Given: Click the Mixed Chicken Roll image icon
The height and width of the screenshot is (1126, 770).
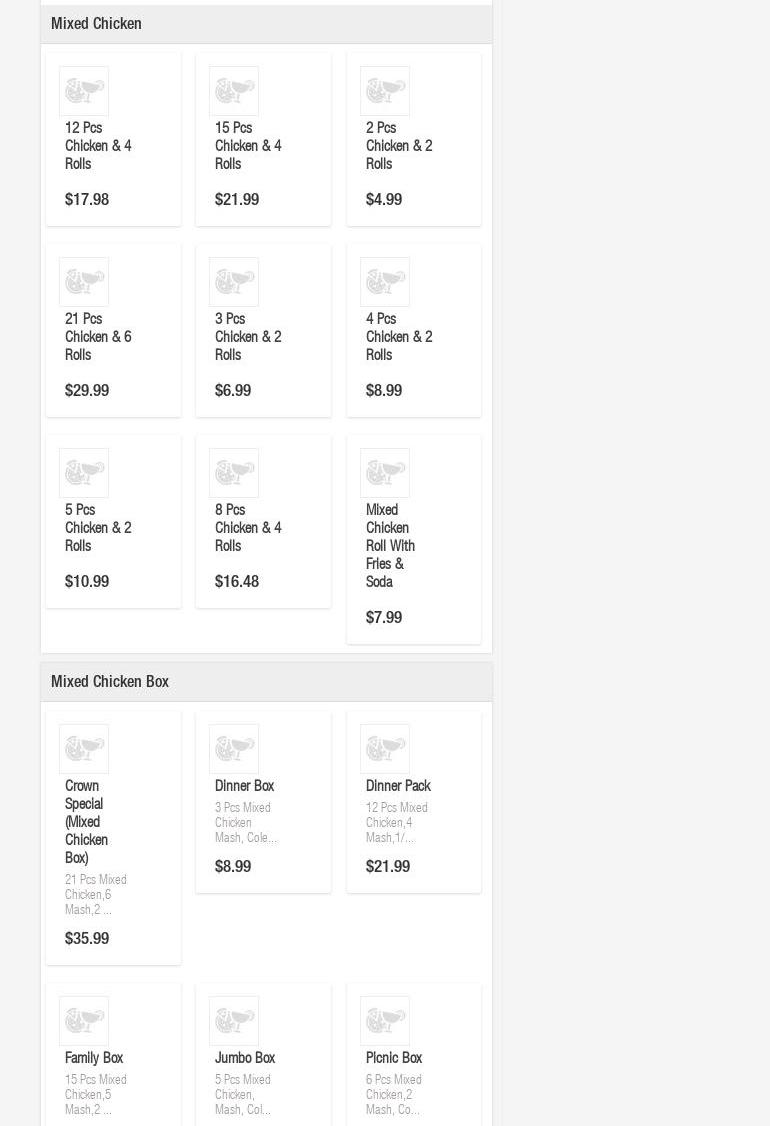Looking at the screenshot, I should (x=385, y=474).
